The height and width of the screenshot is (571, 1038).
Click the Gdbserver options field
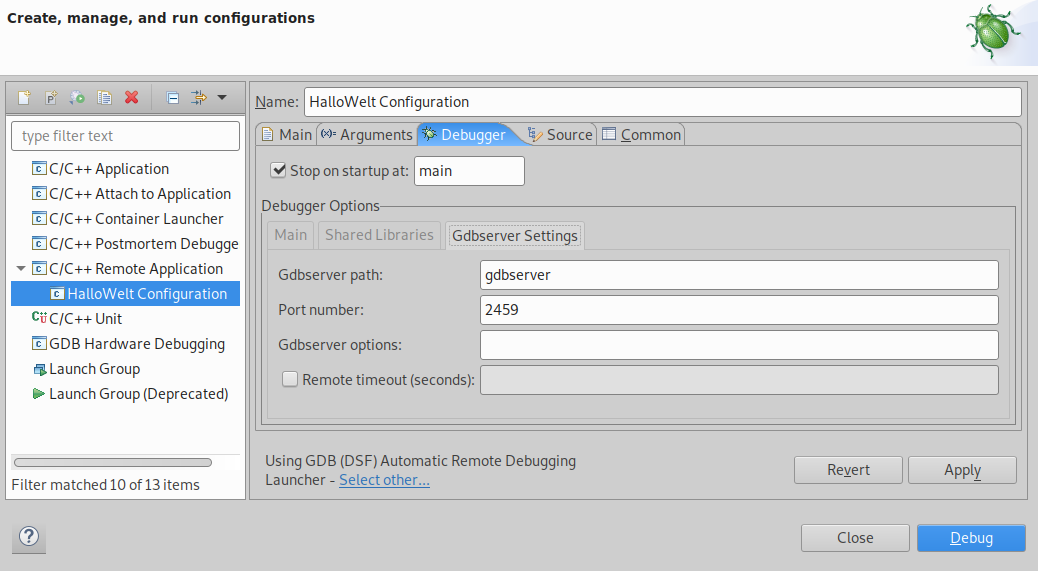pyautogui.click(x=739, y=345)
